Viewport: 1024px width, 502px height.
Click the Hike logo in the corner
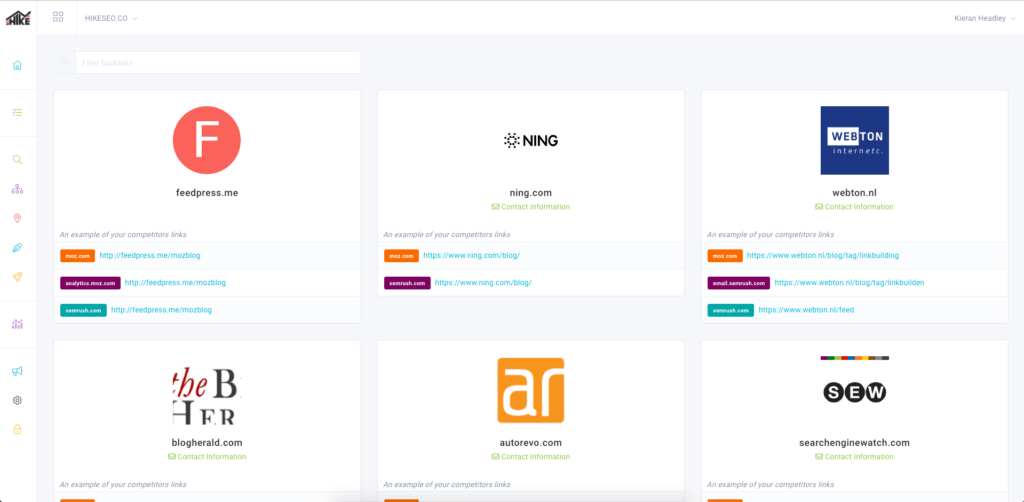[x=18, y=18]
